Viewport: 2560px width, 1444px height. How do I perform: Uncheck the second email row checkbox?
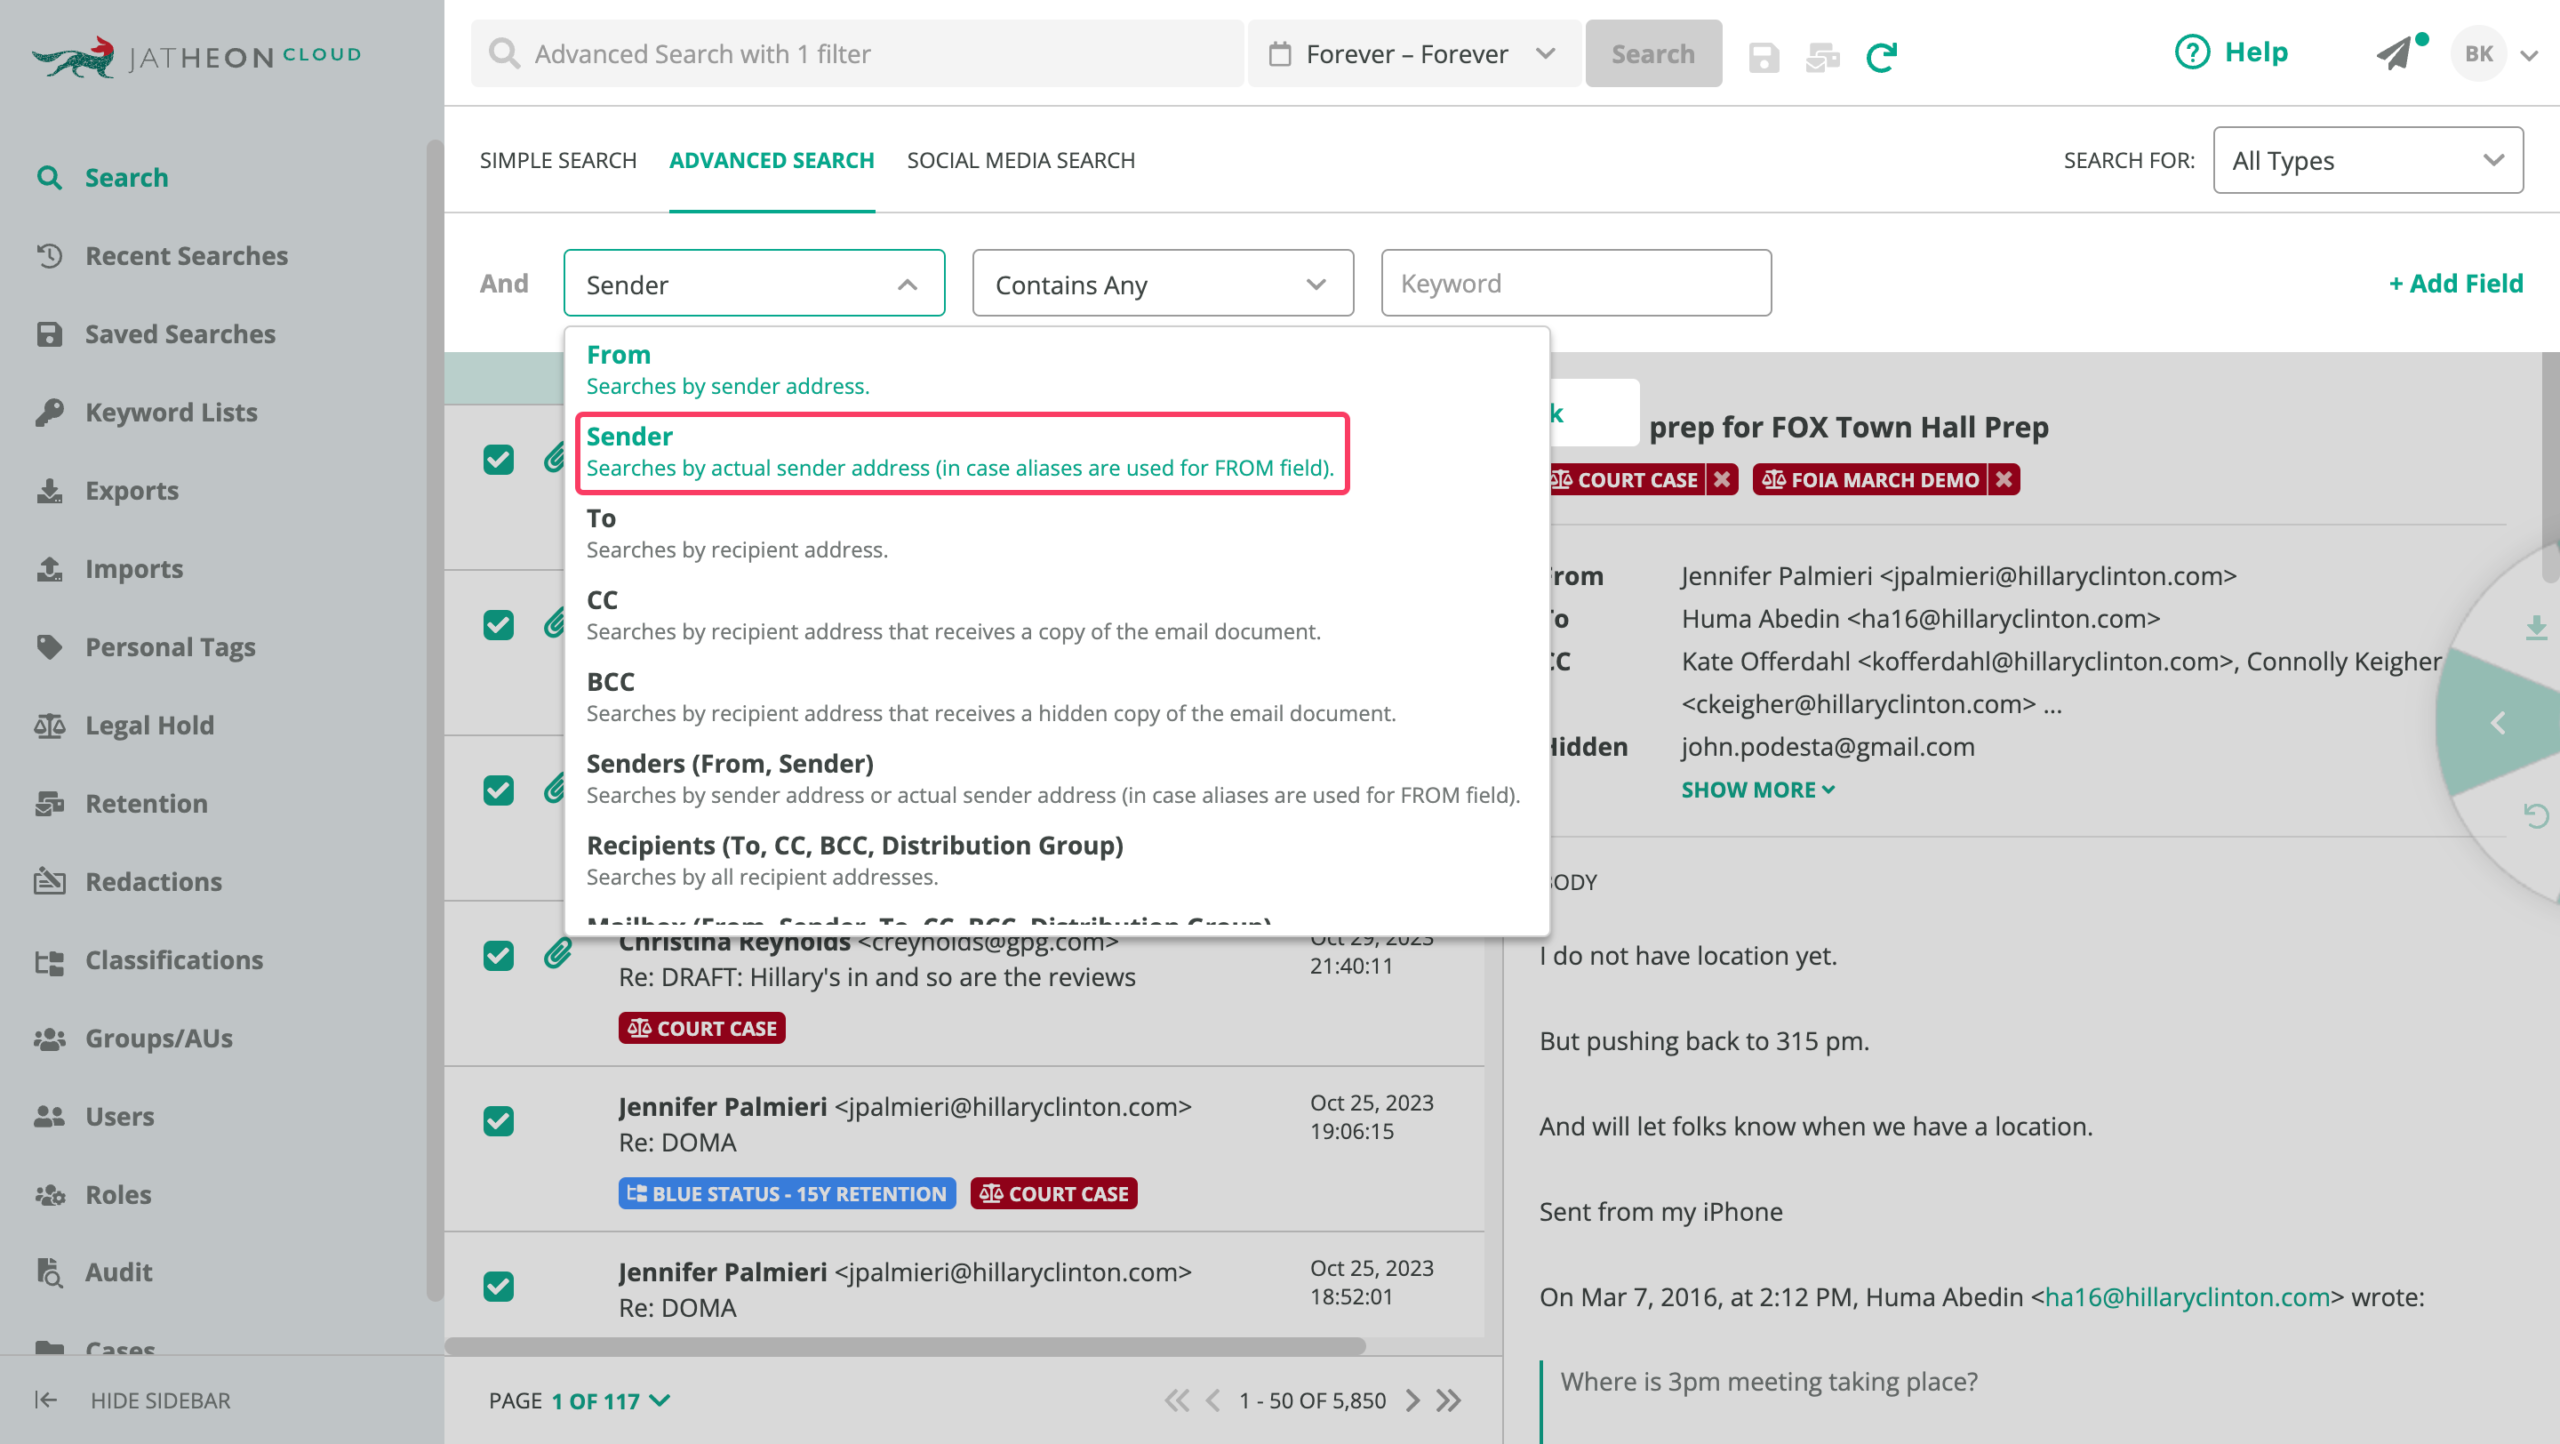pyautogui.click(x=498, y=625)
